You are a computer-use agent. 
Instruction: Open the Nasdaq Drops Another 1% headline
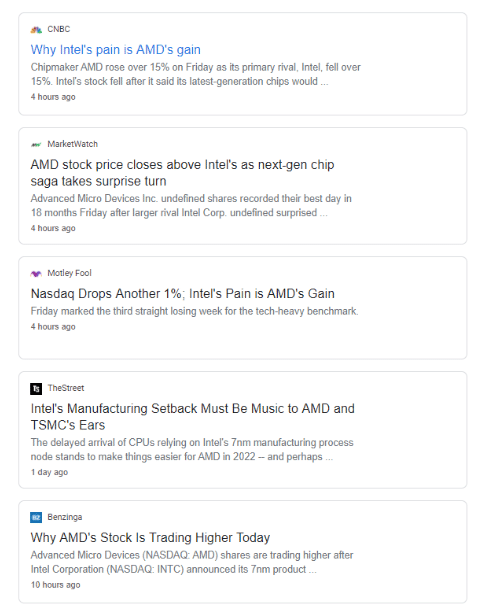pyautogui.click(x=182, y=294)
